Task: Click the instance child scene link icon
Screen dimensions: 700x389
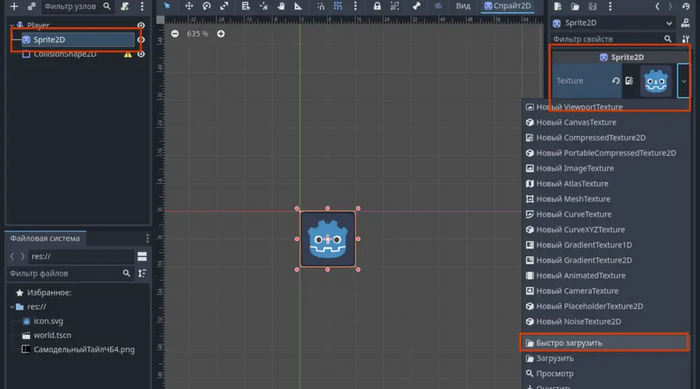Action: point(31,6)
